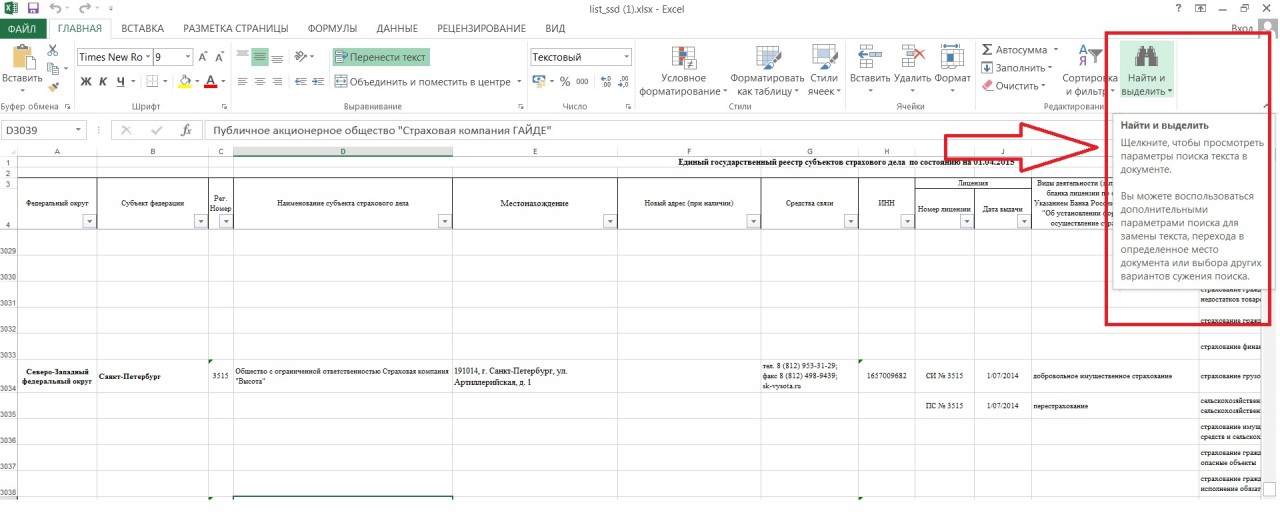Switch to the РАЗМЕТКА СТРАНИЦЫ tab
1280x531 pixels.
(236, 28)
